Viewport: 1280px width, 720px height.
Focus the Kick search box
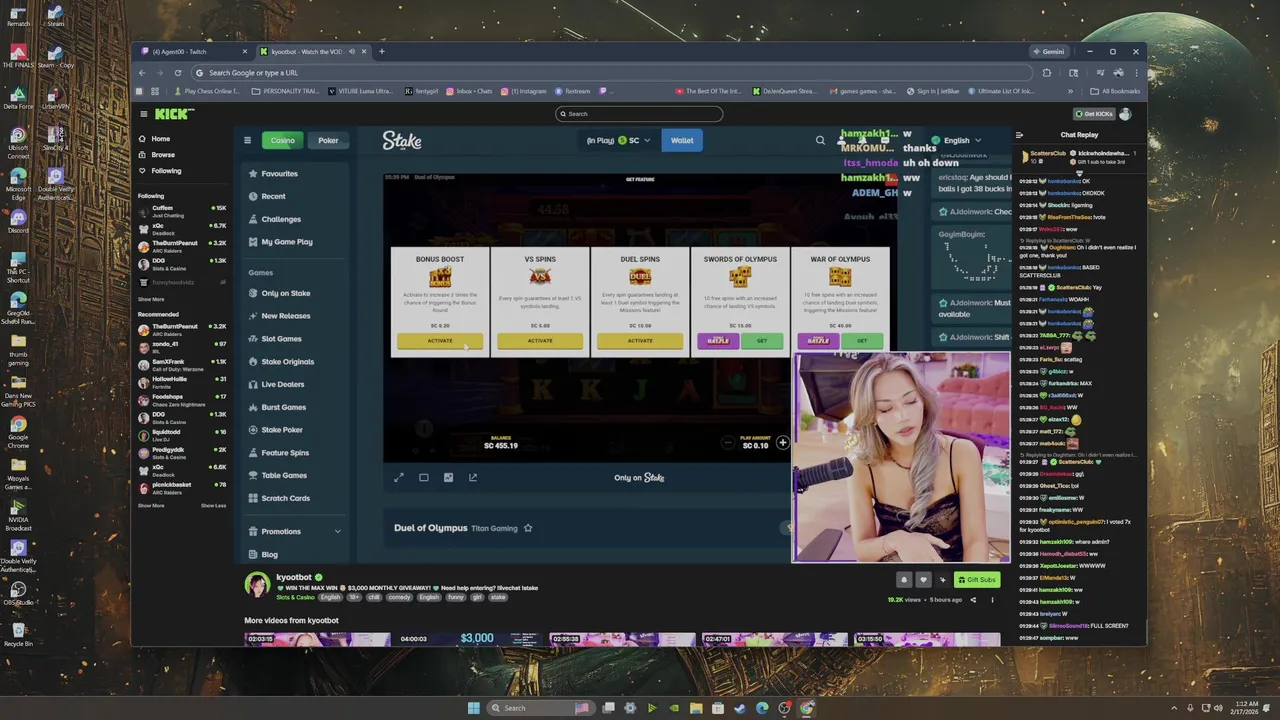pos(639,114)
